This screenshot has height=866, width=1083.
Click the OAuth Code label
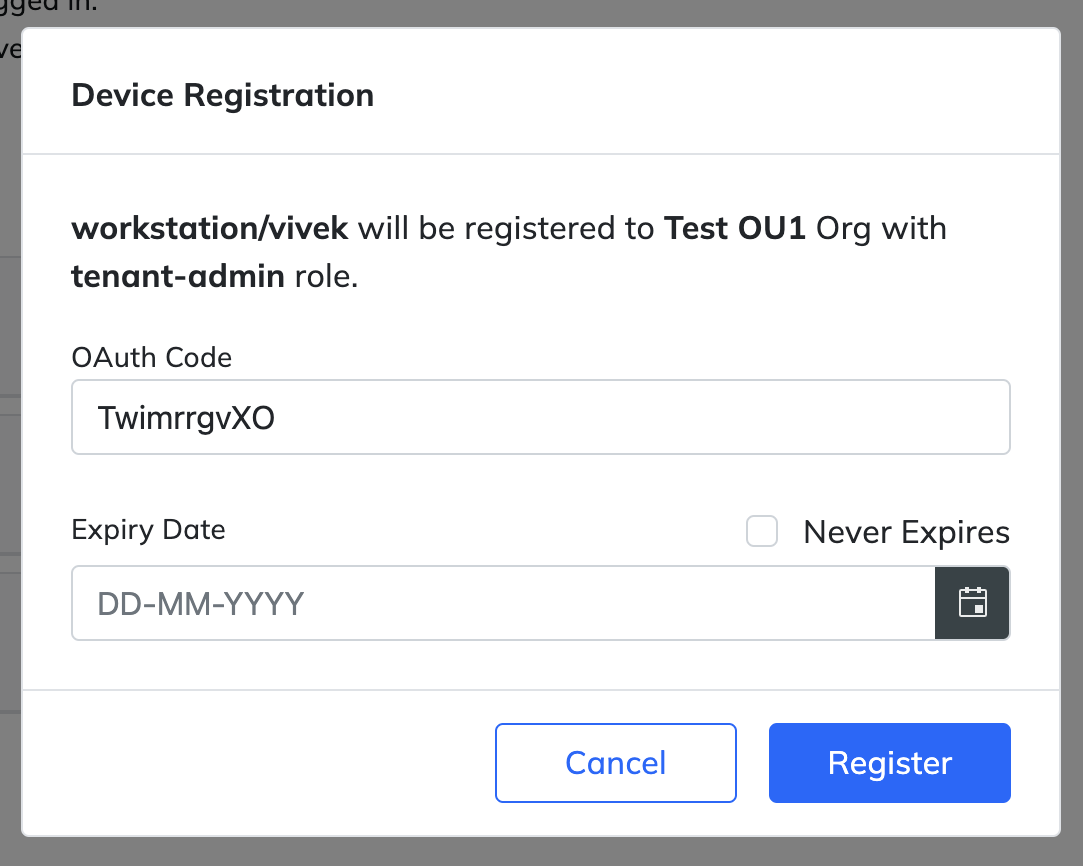(151, 357)
